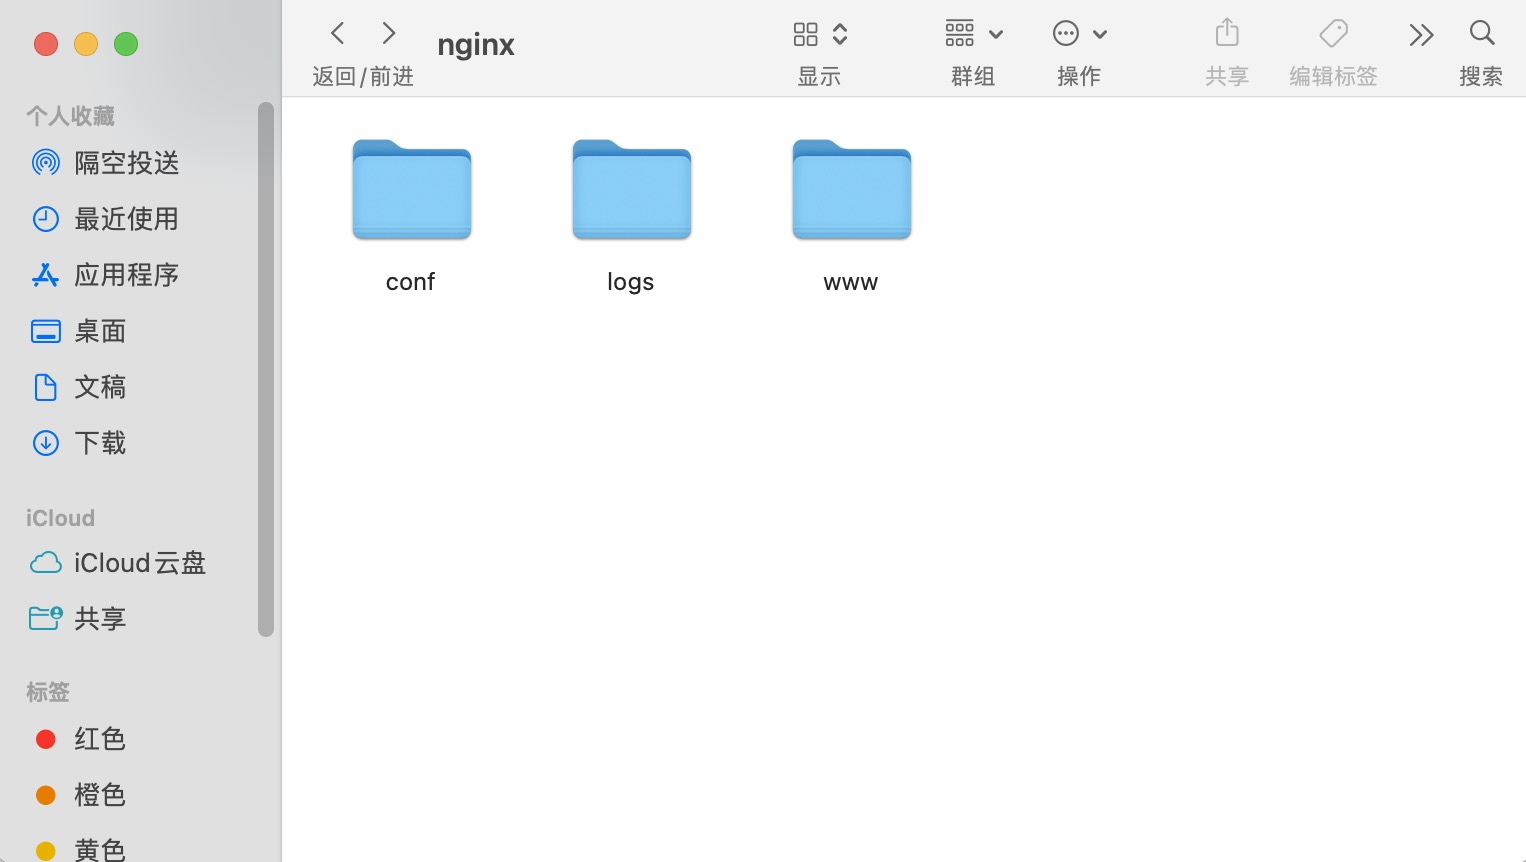The image size is (1526, 862).
Task: Filter by the yellow tag dot
Action: 46,851
